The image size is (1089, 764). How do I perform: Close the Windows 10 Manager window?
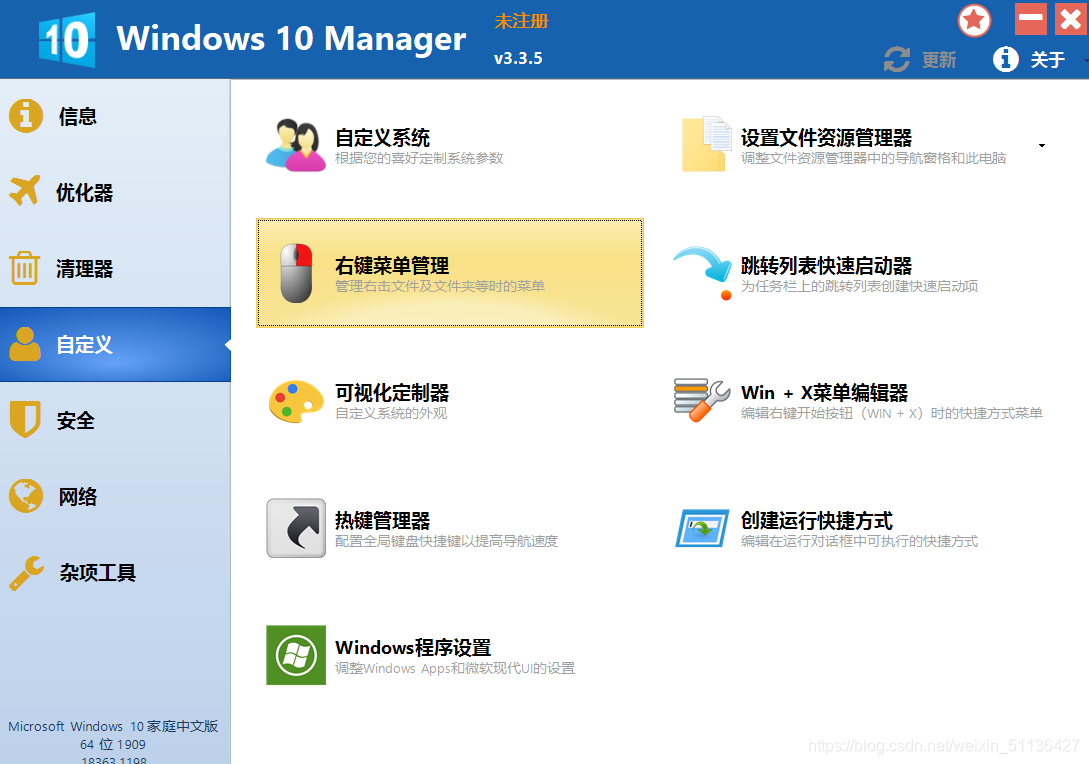(1071, 19)
